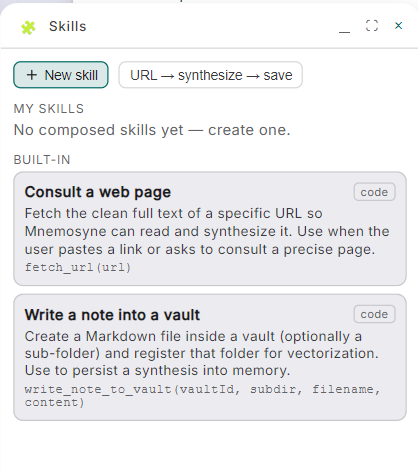The image size is (418, 472).
Task: Click the 'No composed skills yet' message
Action: [x=152, y=130]
